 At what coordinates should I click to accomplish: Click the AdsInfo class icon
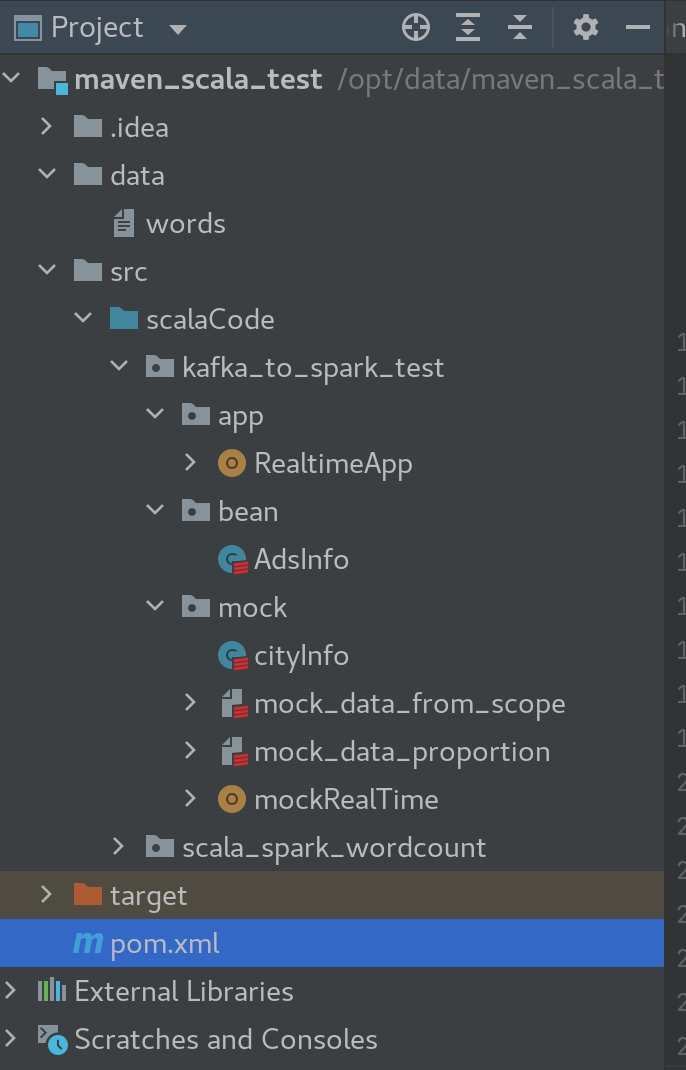coord(232,560)
